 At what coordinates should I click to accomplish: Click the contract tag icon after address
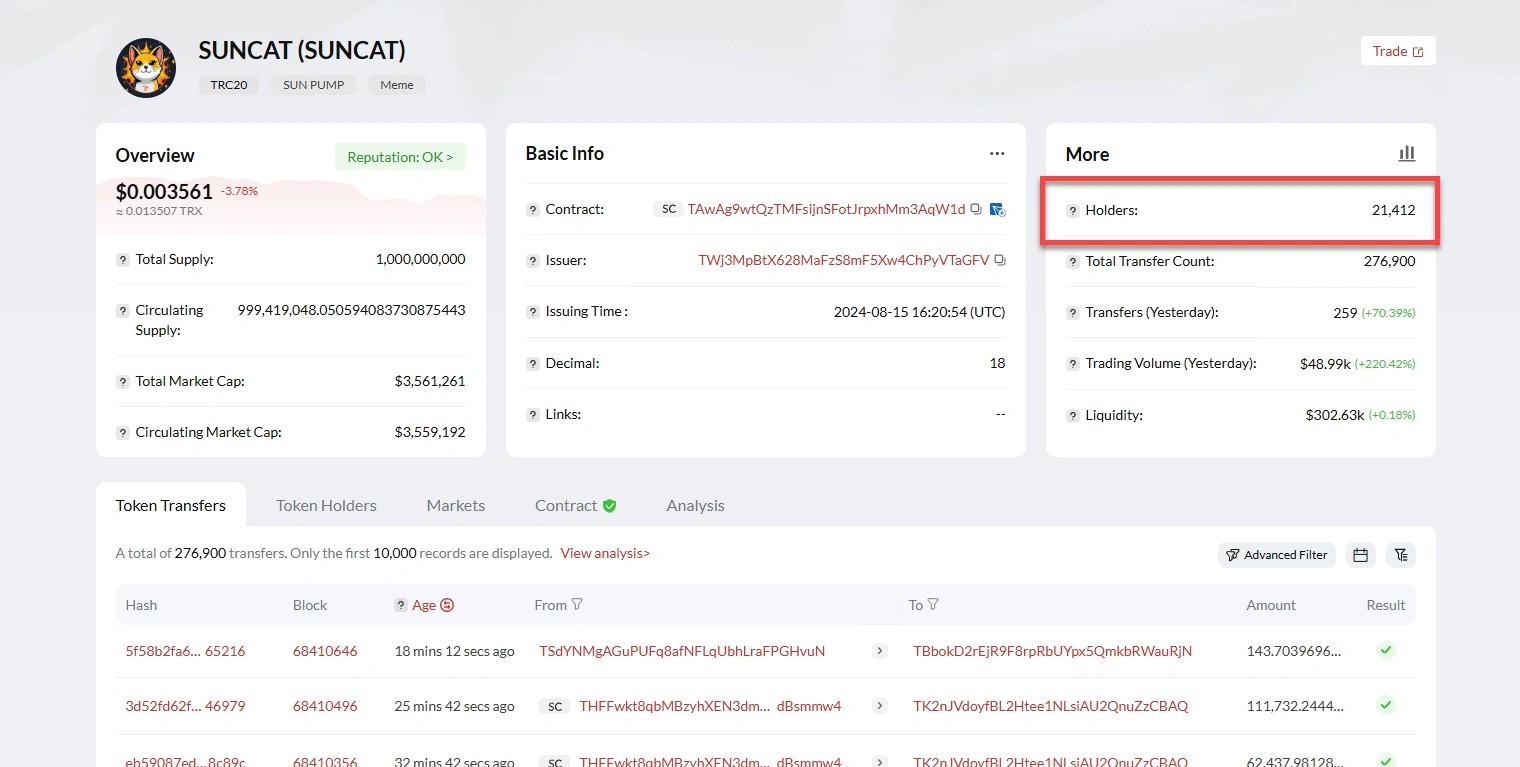(x=996, y=209)
